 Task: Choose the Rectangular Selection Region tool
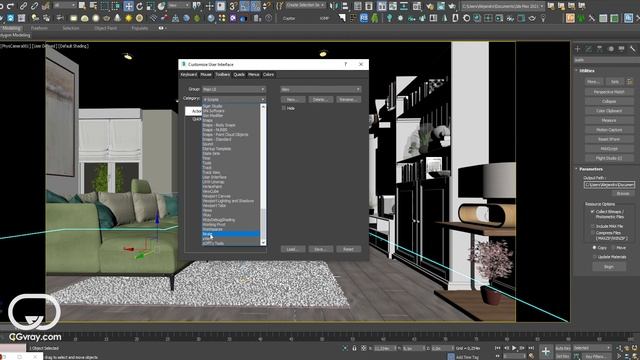point(105,6)
